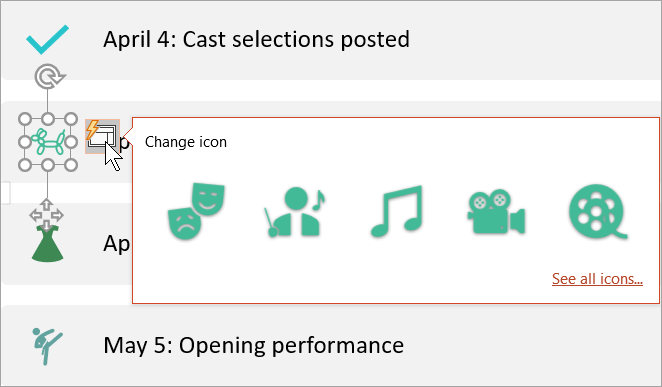
Task: Select the balloon dog icon
Action: point(48,142)
